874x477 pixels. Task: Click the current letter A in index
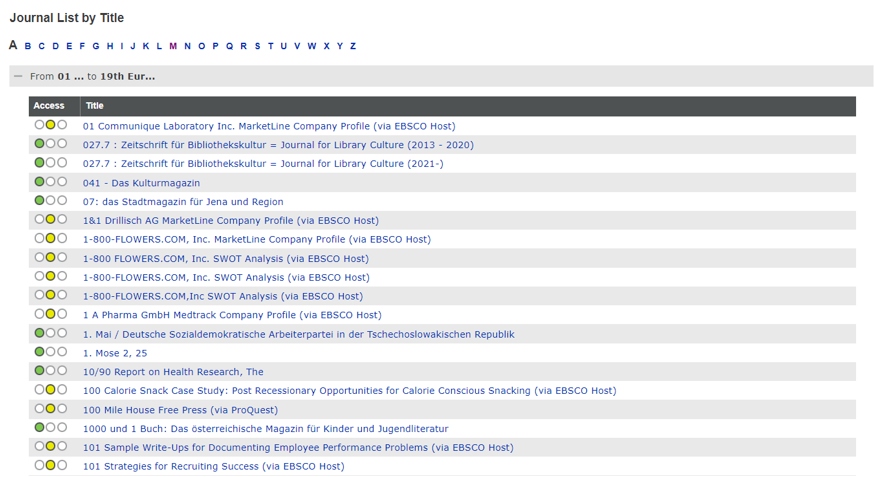point(13,45)
